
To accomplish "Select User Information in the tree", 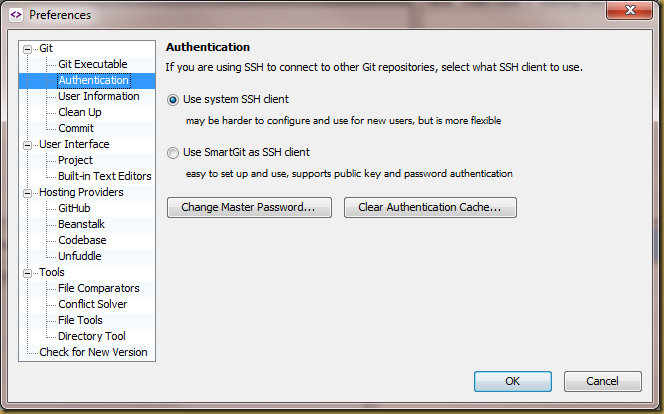I will point(98,96).
